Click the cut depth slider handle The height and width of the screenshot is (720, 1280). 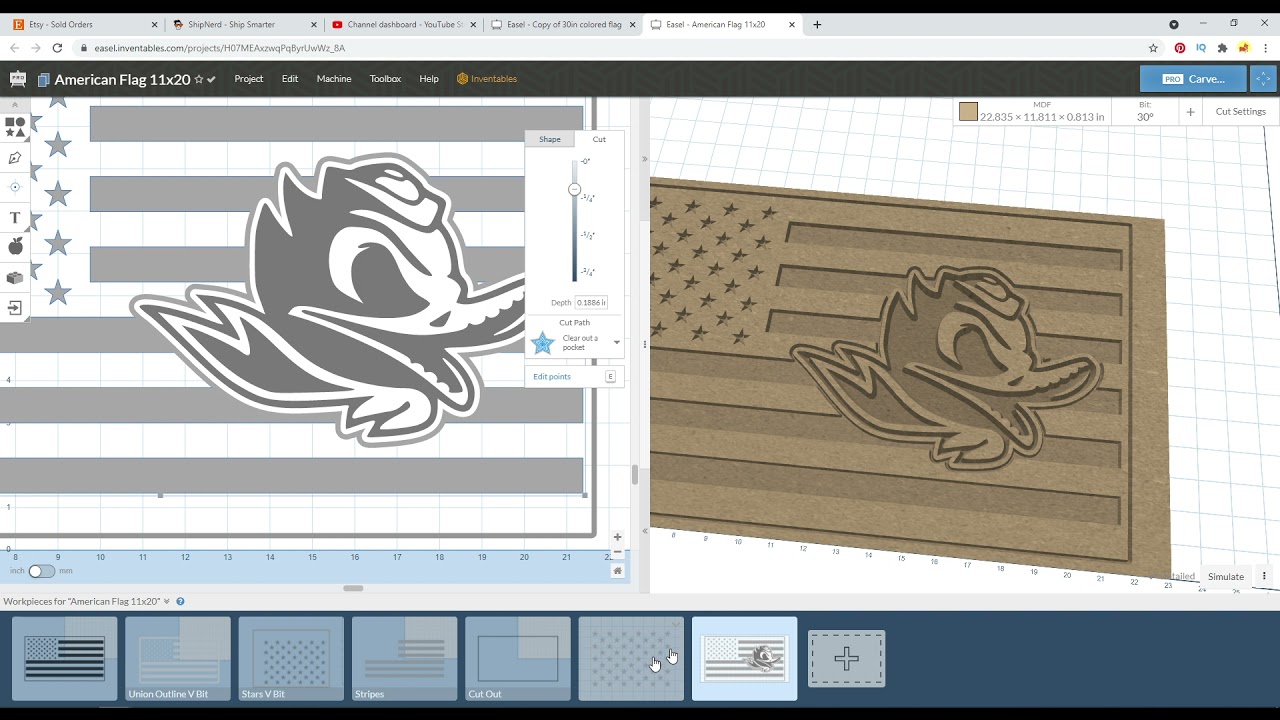(x=575, y=189)
